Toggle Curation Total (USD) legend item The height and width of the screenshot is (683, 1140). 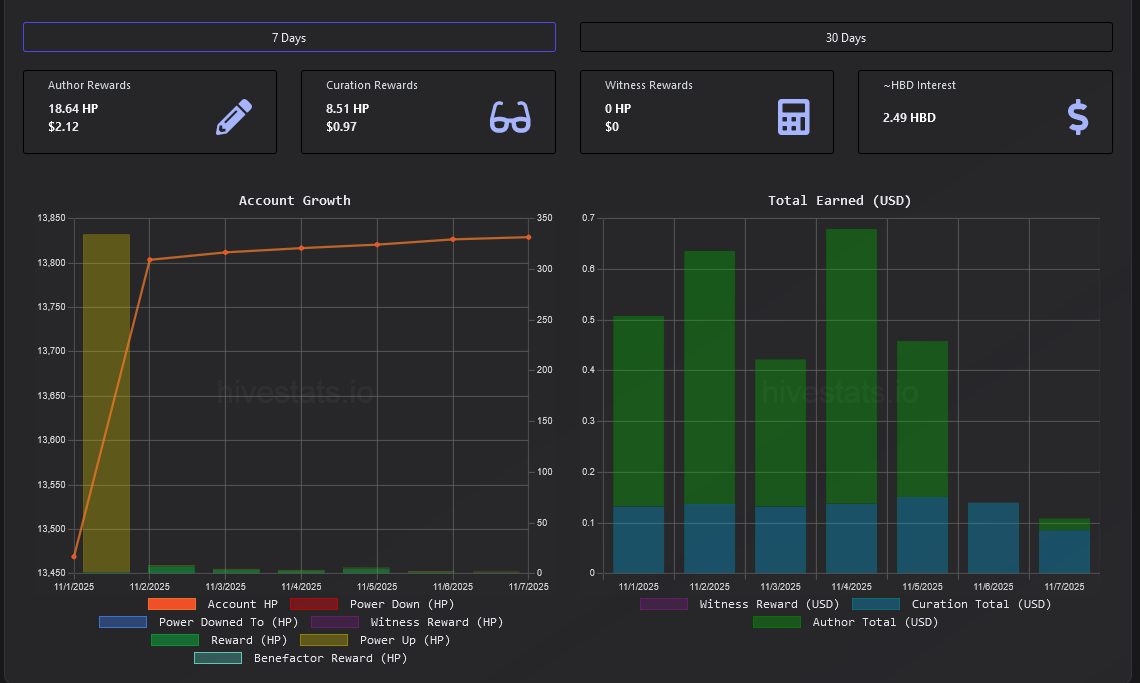pyautogui.click(x=876, y=604)
